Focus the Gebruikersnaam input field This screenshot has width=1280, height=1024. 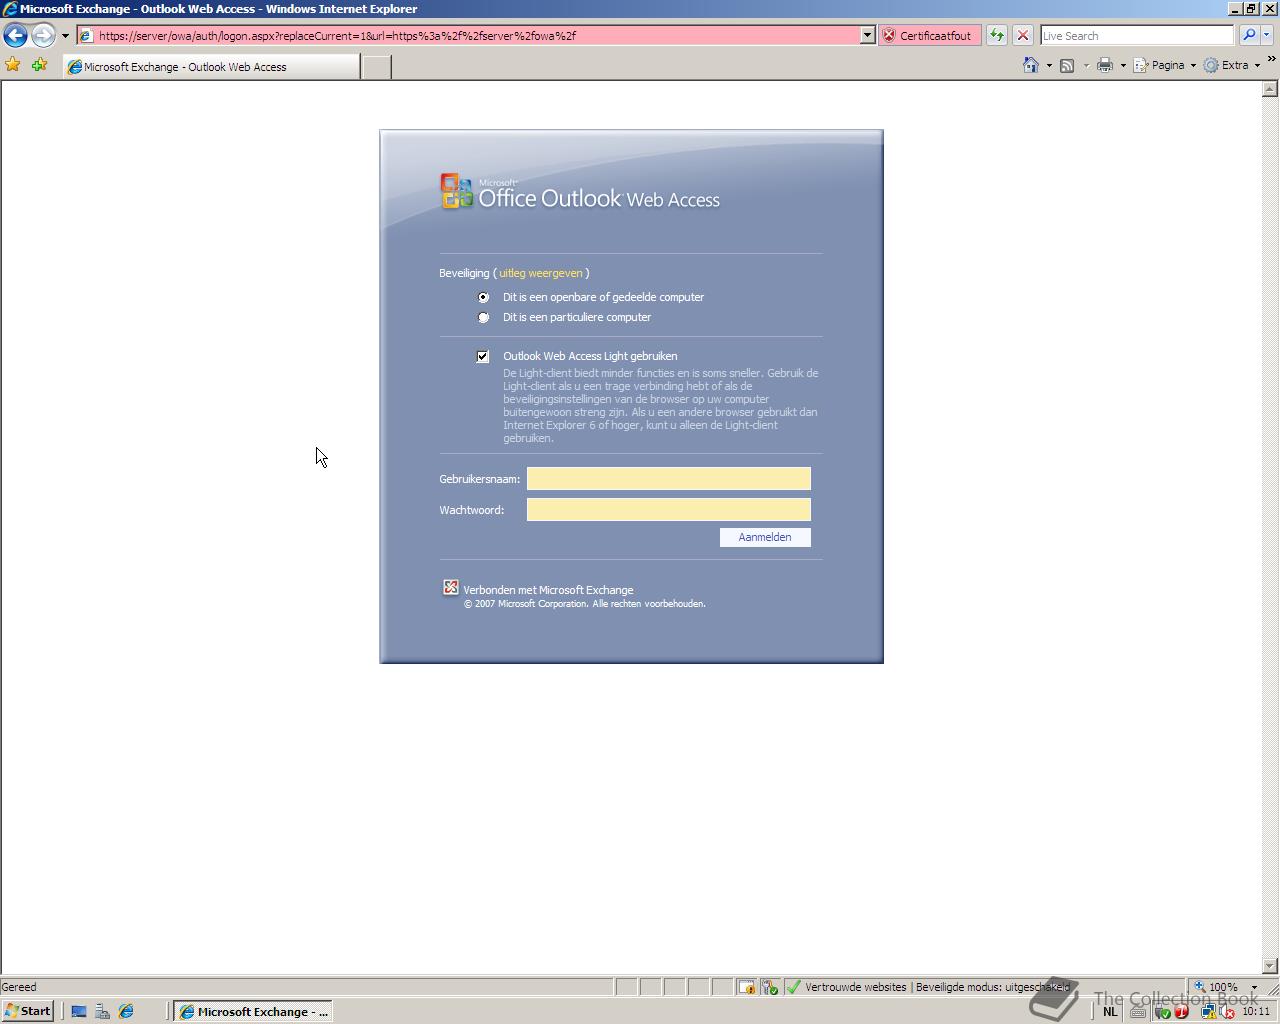click(669, 479)
